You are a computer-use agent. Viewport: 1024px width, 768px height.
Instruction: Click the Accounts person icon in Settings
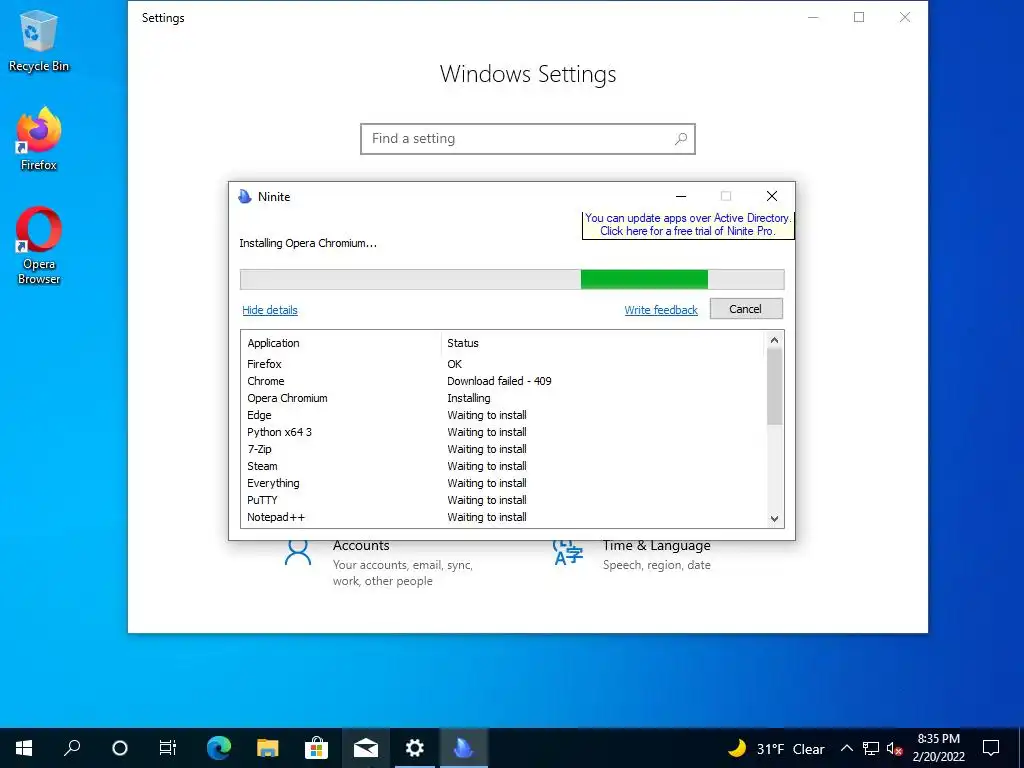tap(298, 553)
